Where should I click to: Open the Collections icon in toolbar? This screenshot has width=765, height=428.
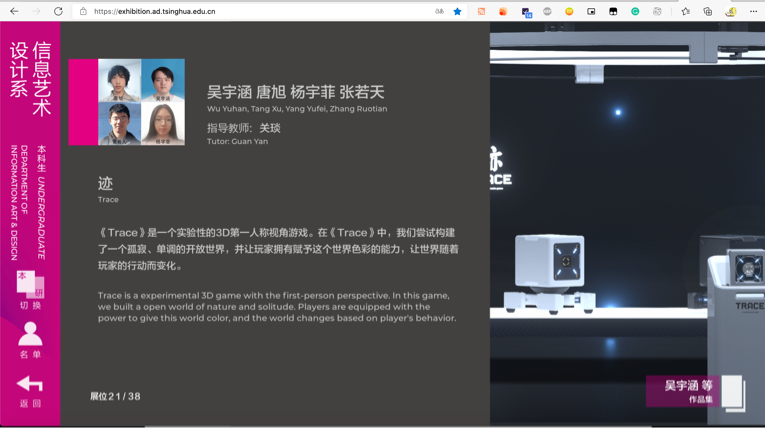[x=707, y=12]
